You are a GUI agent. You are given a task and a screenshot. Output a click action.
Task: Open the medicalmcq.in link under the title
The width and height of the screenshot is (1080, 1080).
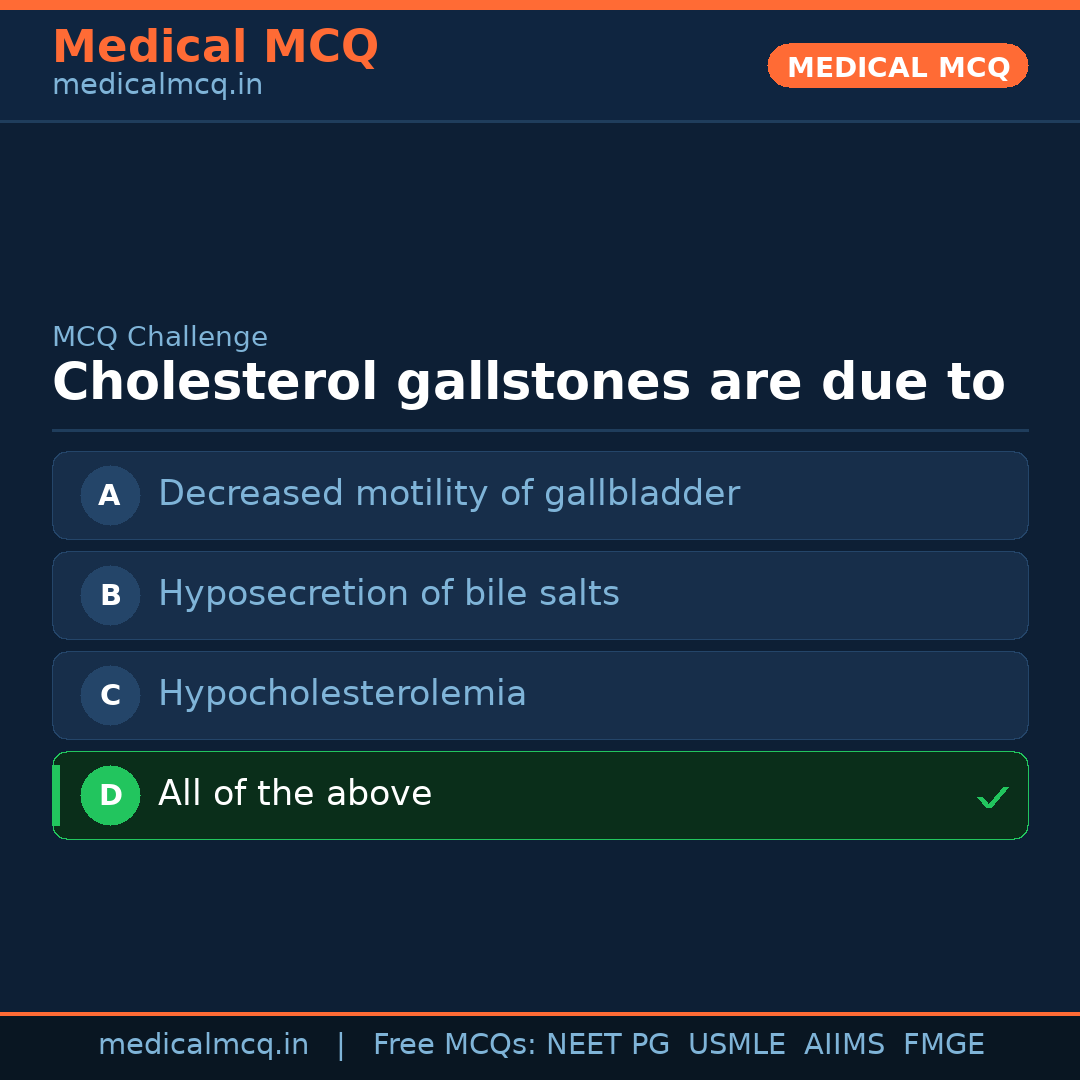point(157,85)
